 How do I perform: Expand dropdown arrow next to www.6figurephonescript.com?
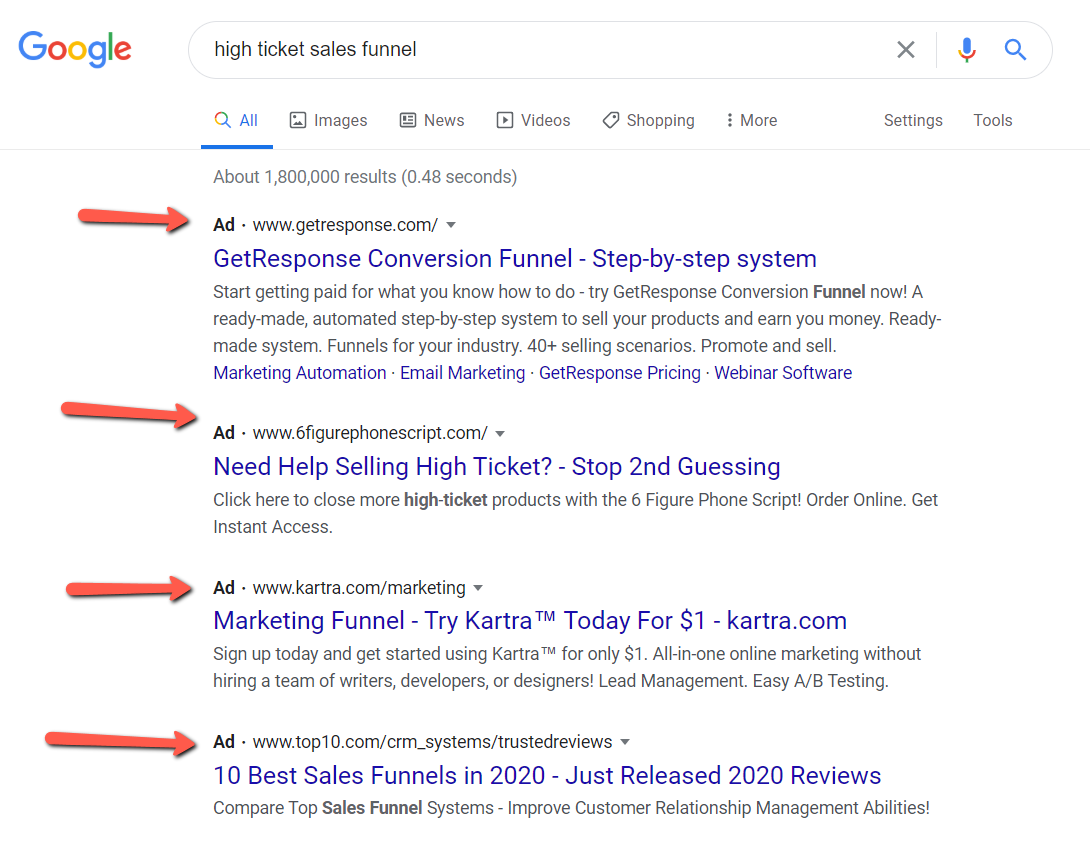pos(500,434)
